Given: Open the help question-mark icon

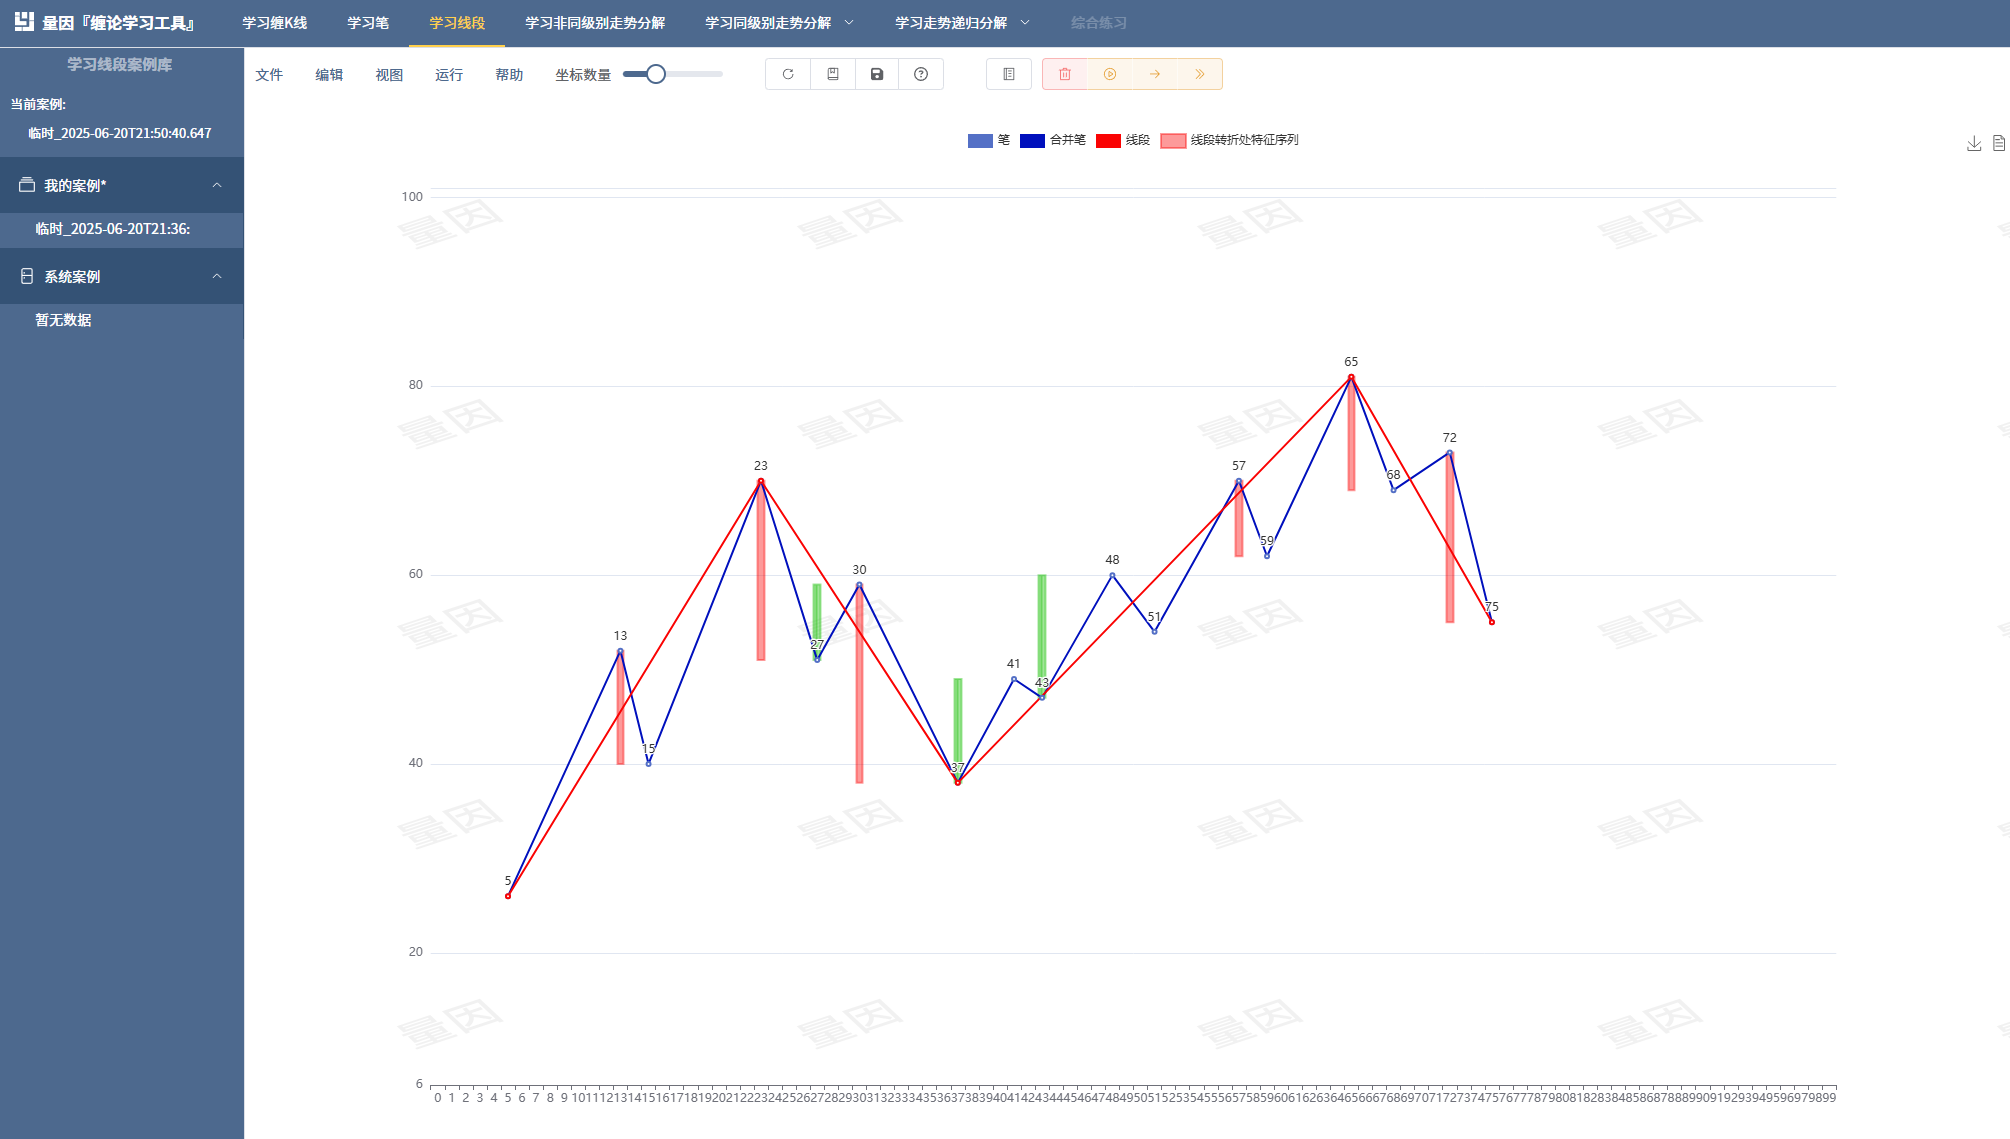Looking at the screenshot, I should click(x=921, y=74).
